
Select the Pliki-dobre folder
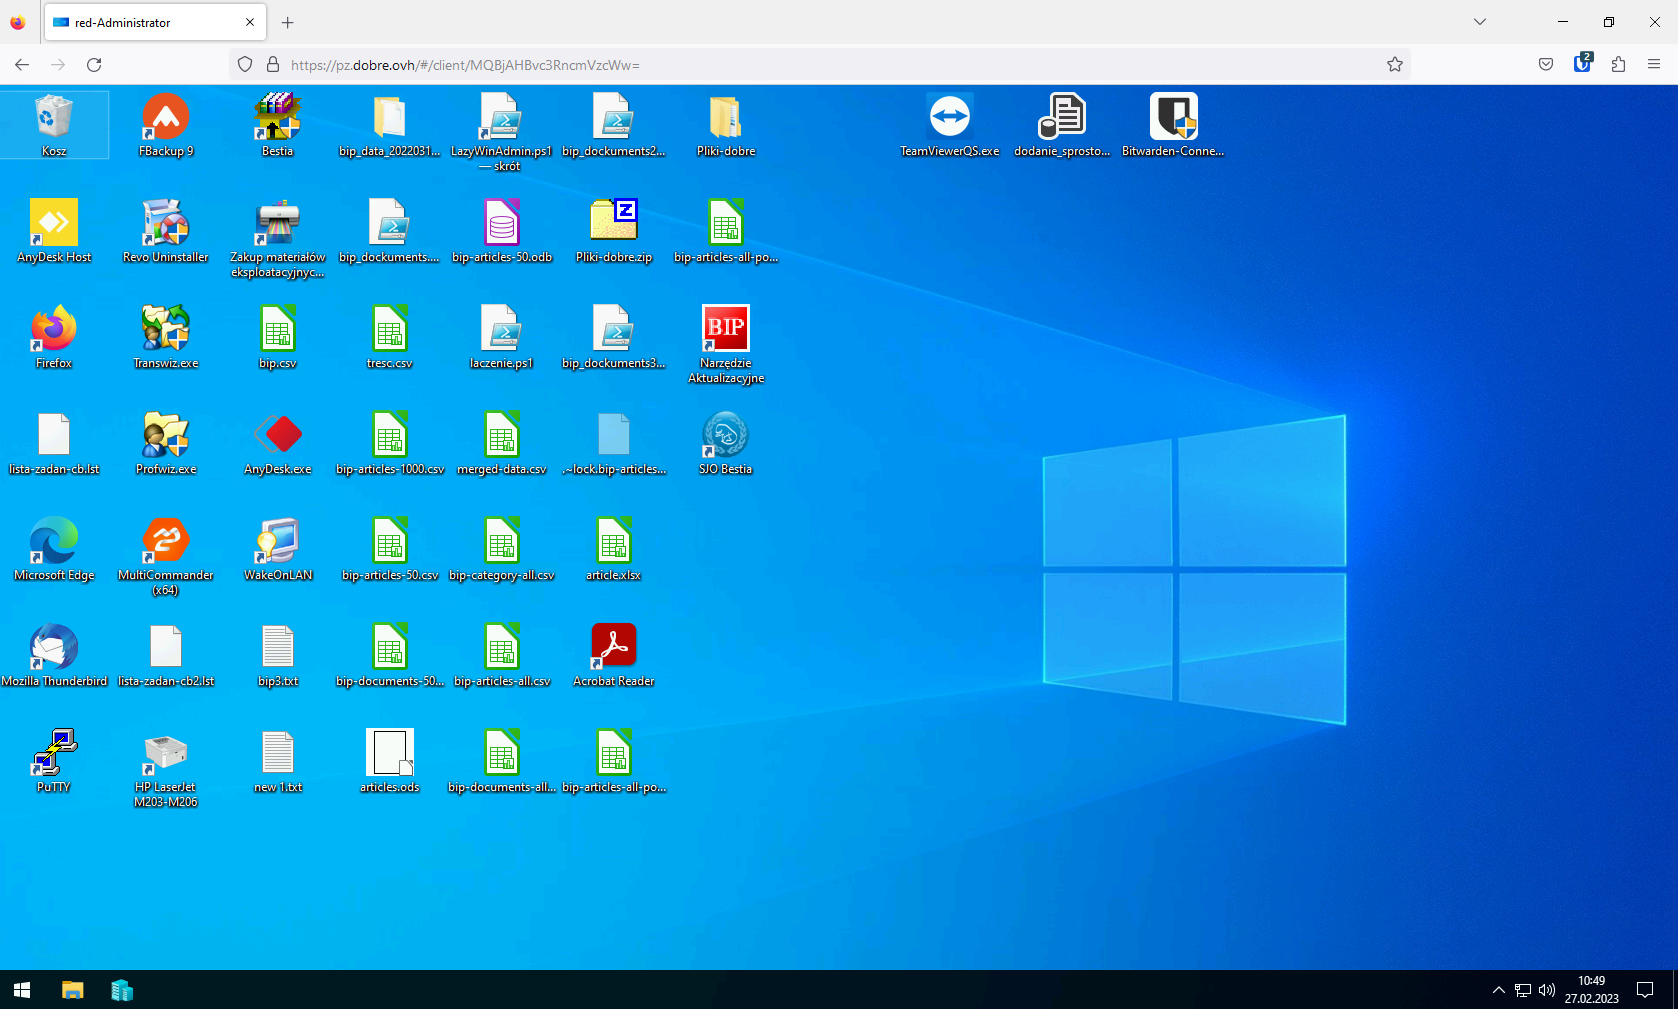point(726,125)
